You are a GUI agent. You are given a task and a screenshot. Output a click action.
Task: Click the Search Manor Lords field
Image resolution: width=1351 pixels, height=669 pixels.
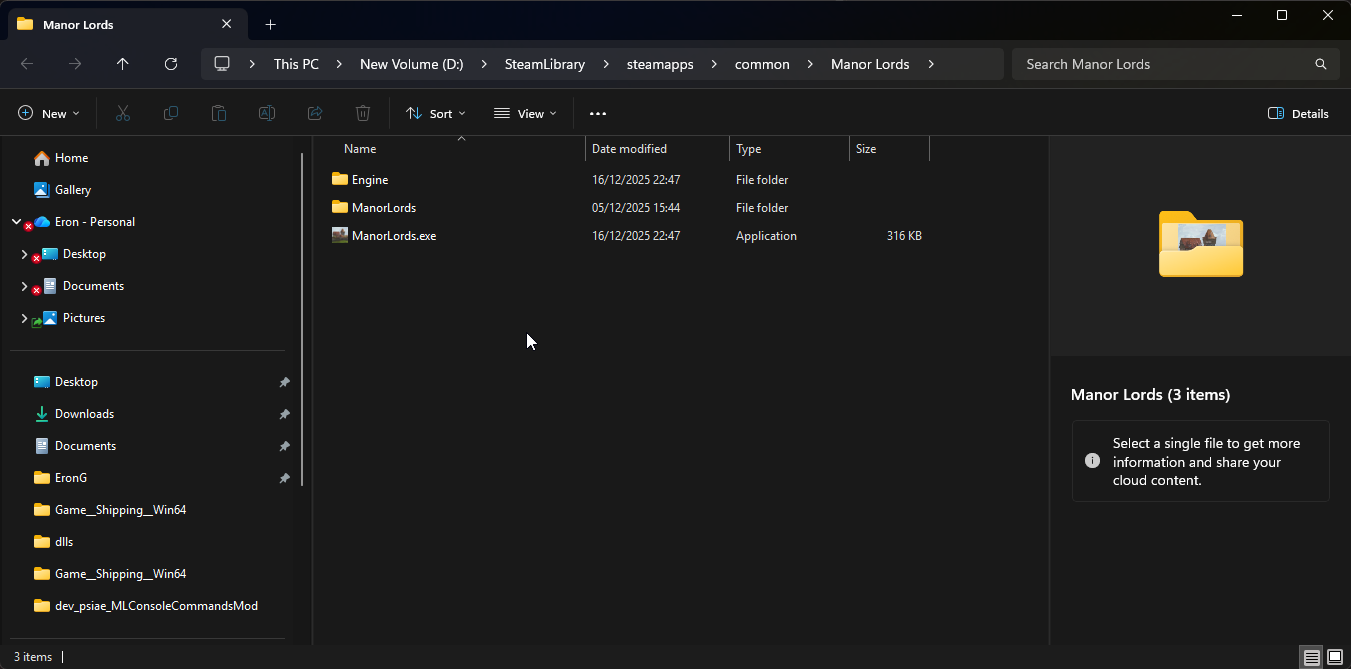click(1165, 64)
